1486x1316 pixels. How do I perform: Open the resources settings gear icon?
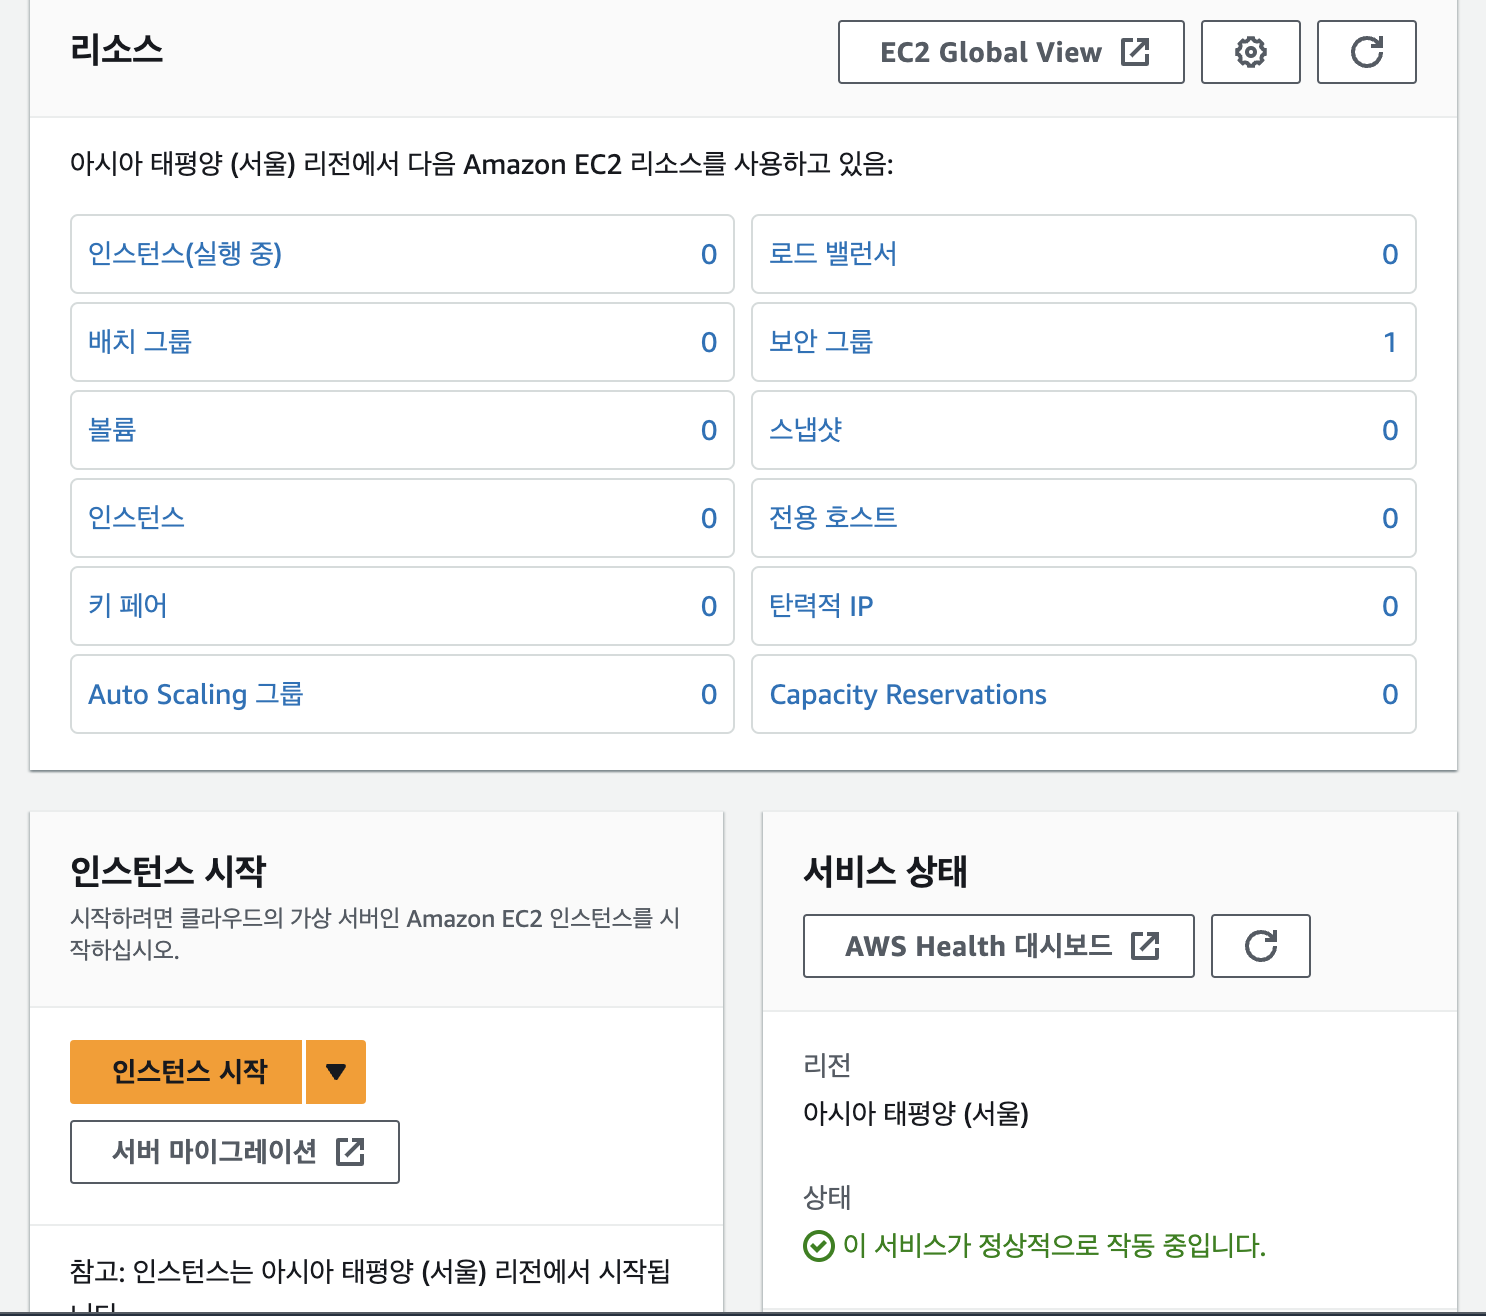pos(1250,52)
